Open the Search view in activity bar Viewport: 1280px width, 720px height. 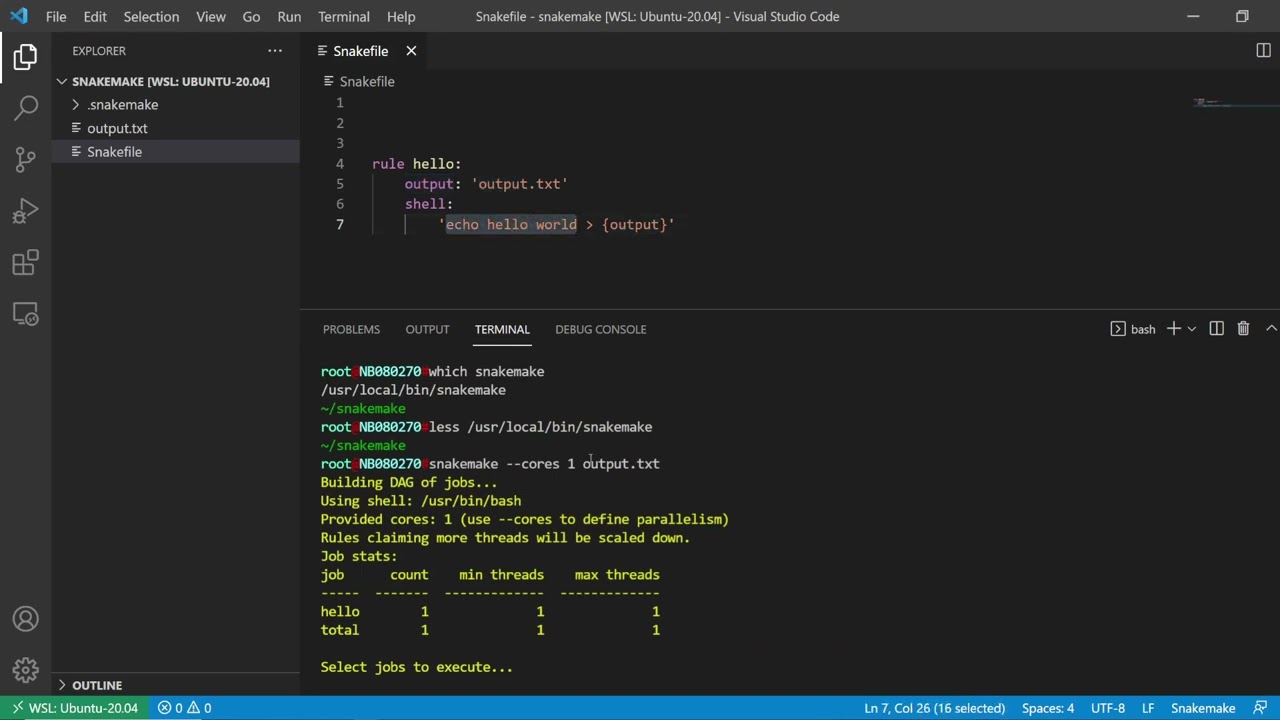pyautogui.click(x=26, y=107)
